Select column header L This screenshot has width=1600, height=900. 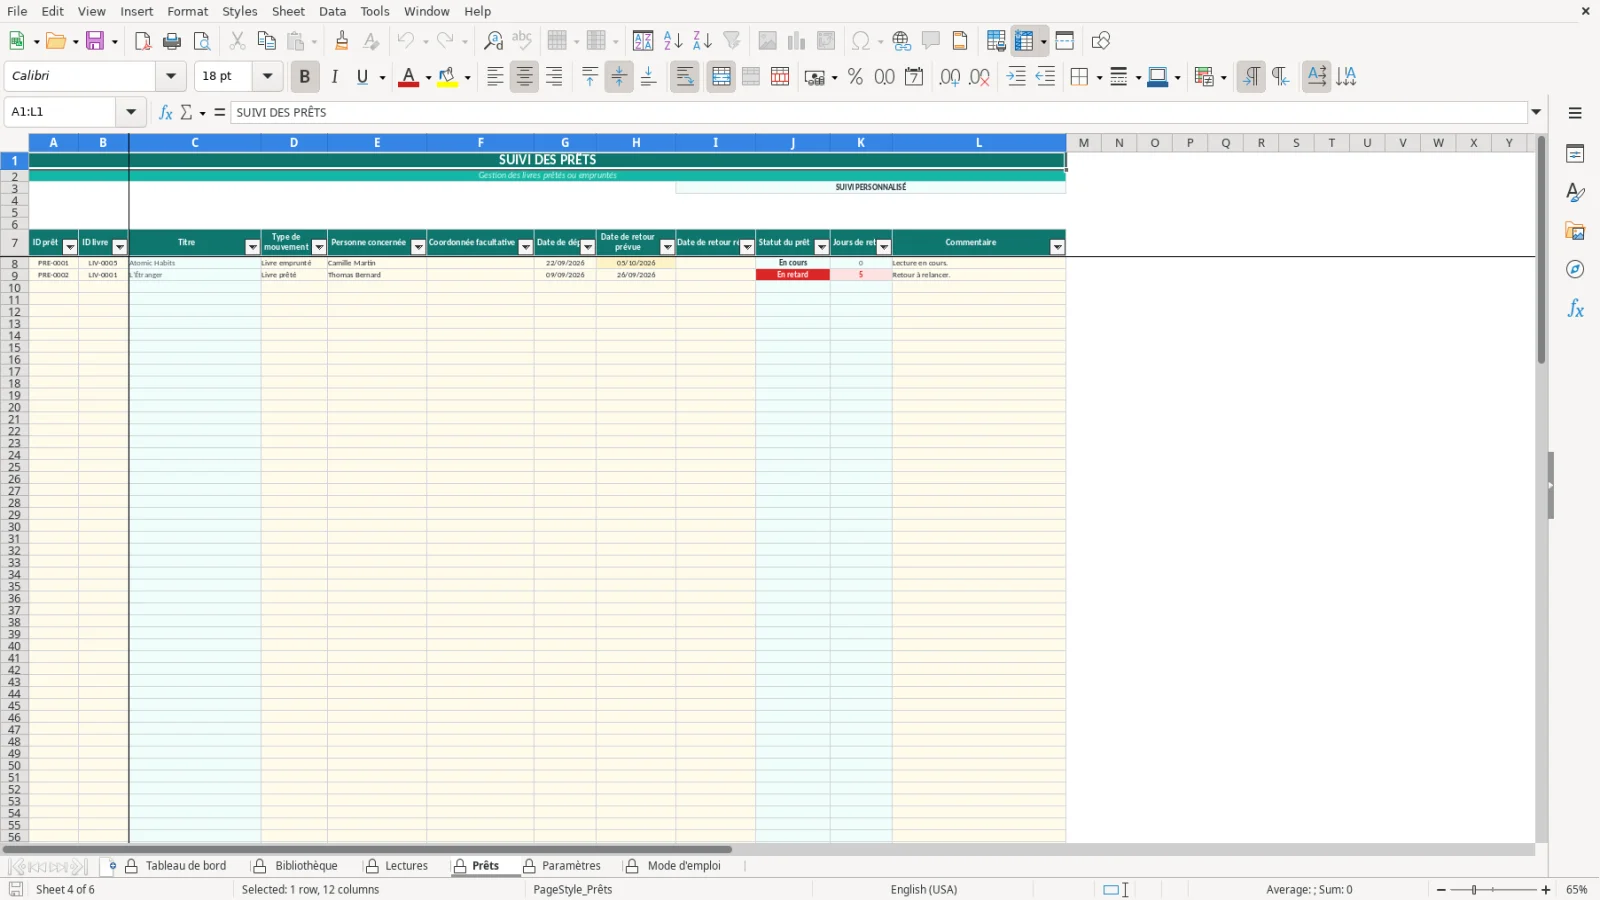point(979,143)
